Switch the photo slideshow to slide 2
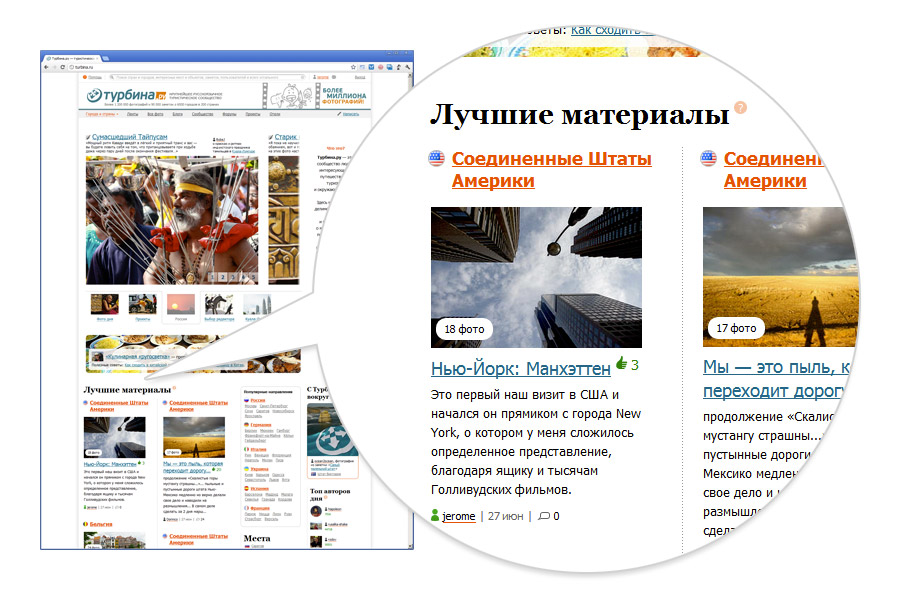Screen dimensions: 900x600 coord(223,277)
